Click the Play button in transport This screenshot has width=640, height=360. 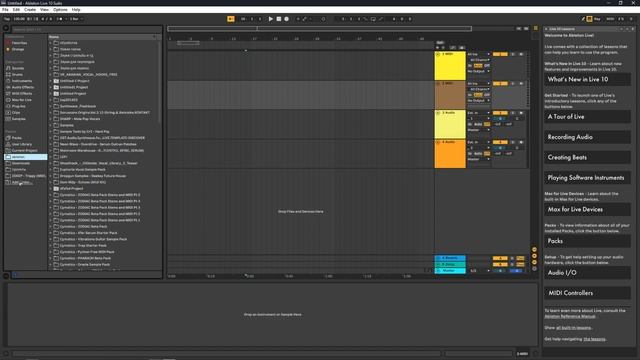271,19
